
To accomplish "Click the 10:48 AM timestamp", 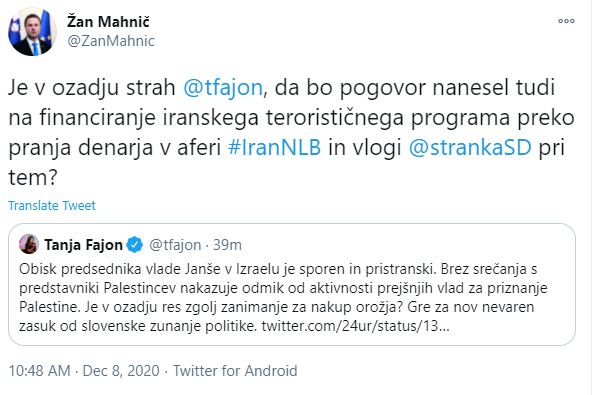I will [40, 371].
